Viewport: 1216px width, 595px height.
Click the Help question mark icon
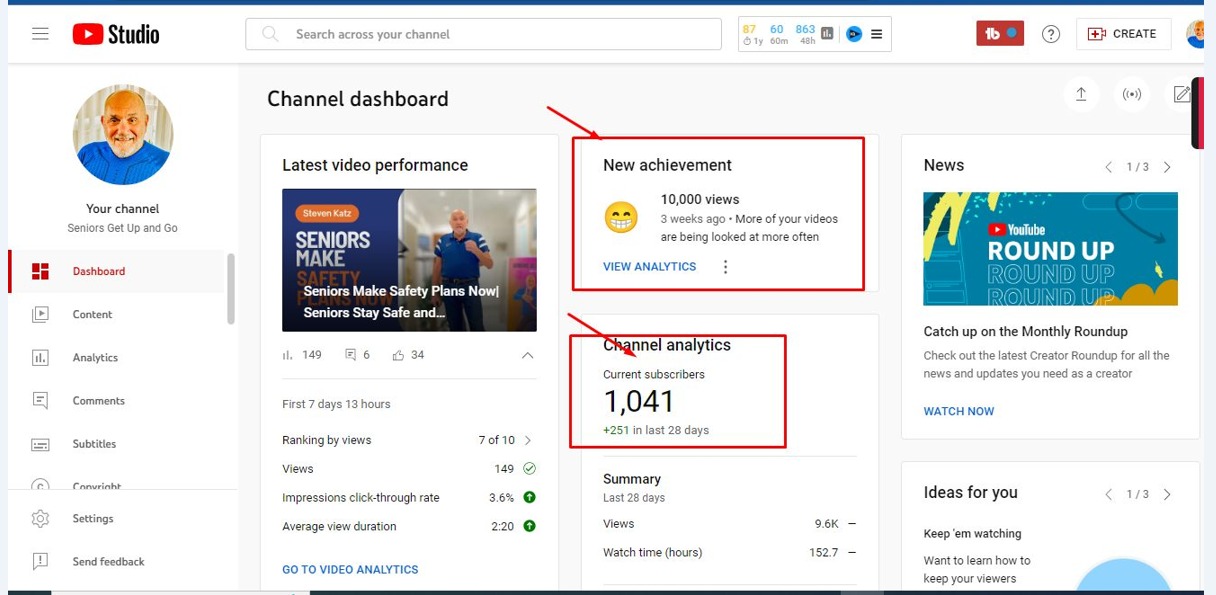coord(1050,34)
